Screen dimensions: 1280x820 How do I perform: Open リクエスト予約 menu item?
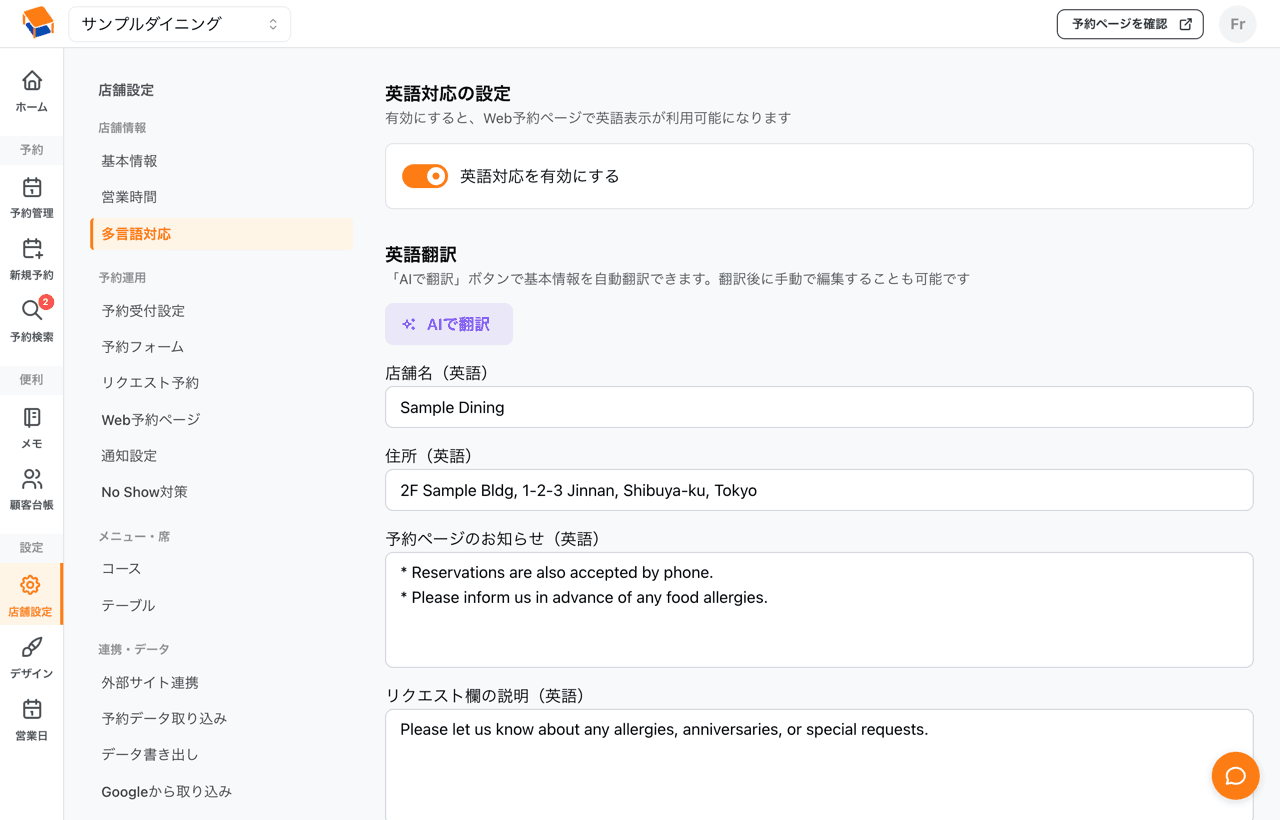pyautogui.click(x=150, y=383)
